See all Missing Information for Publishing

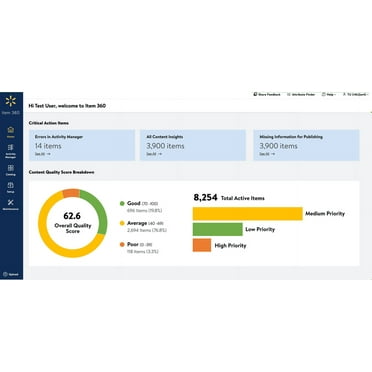pyautogui.click(x=267, y=154)
